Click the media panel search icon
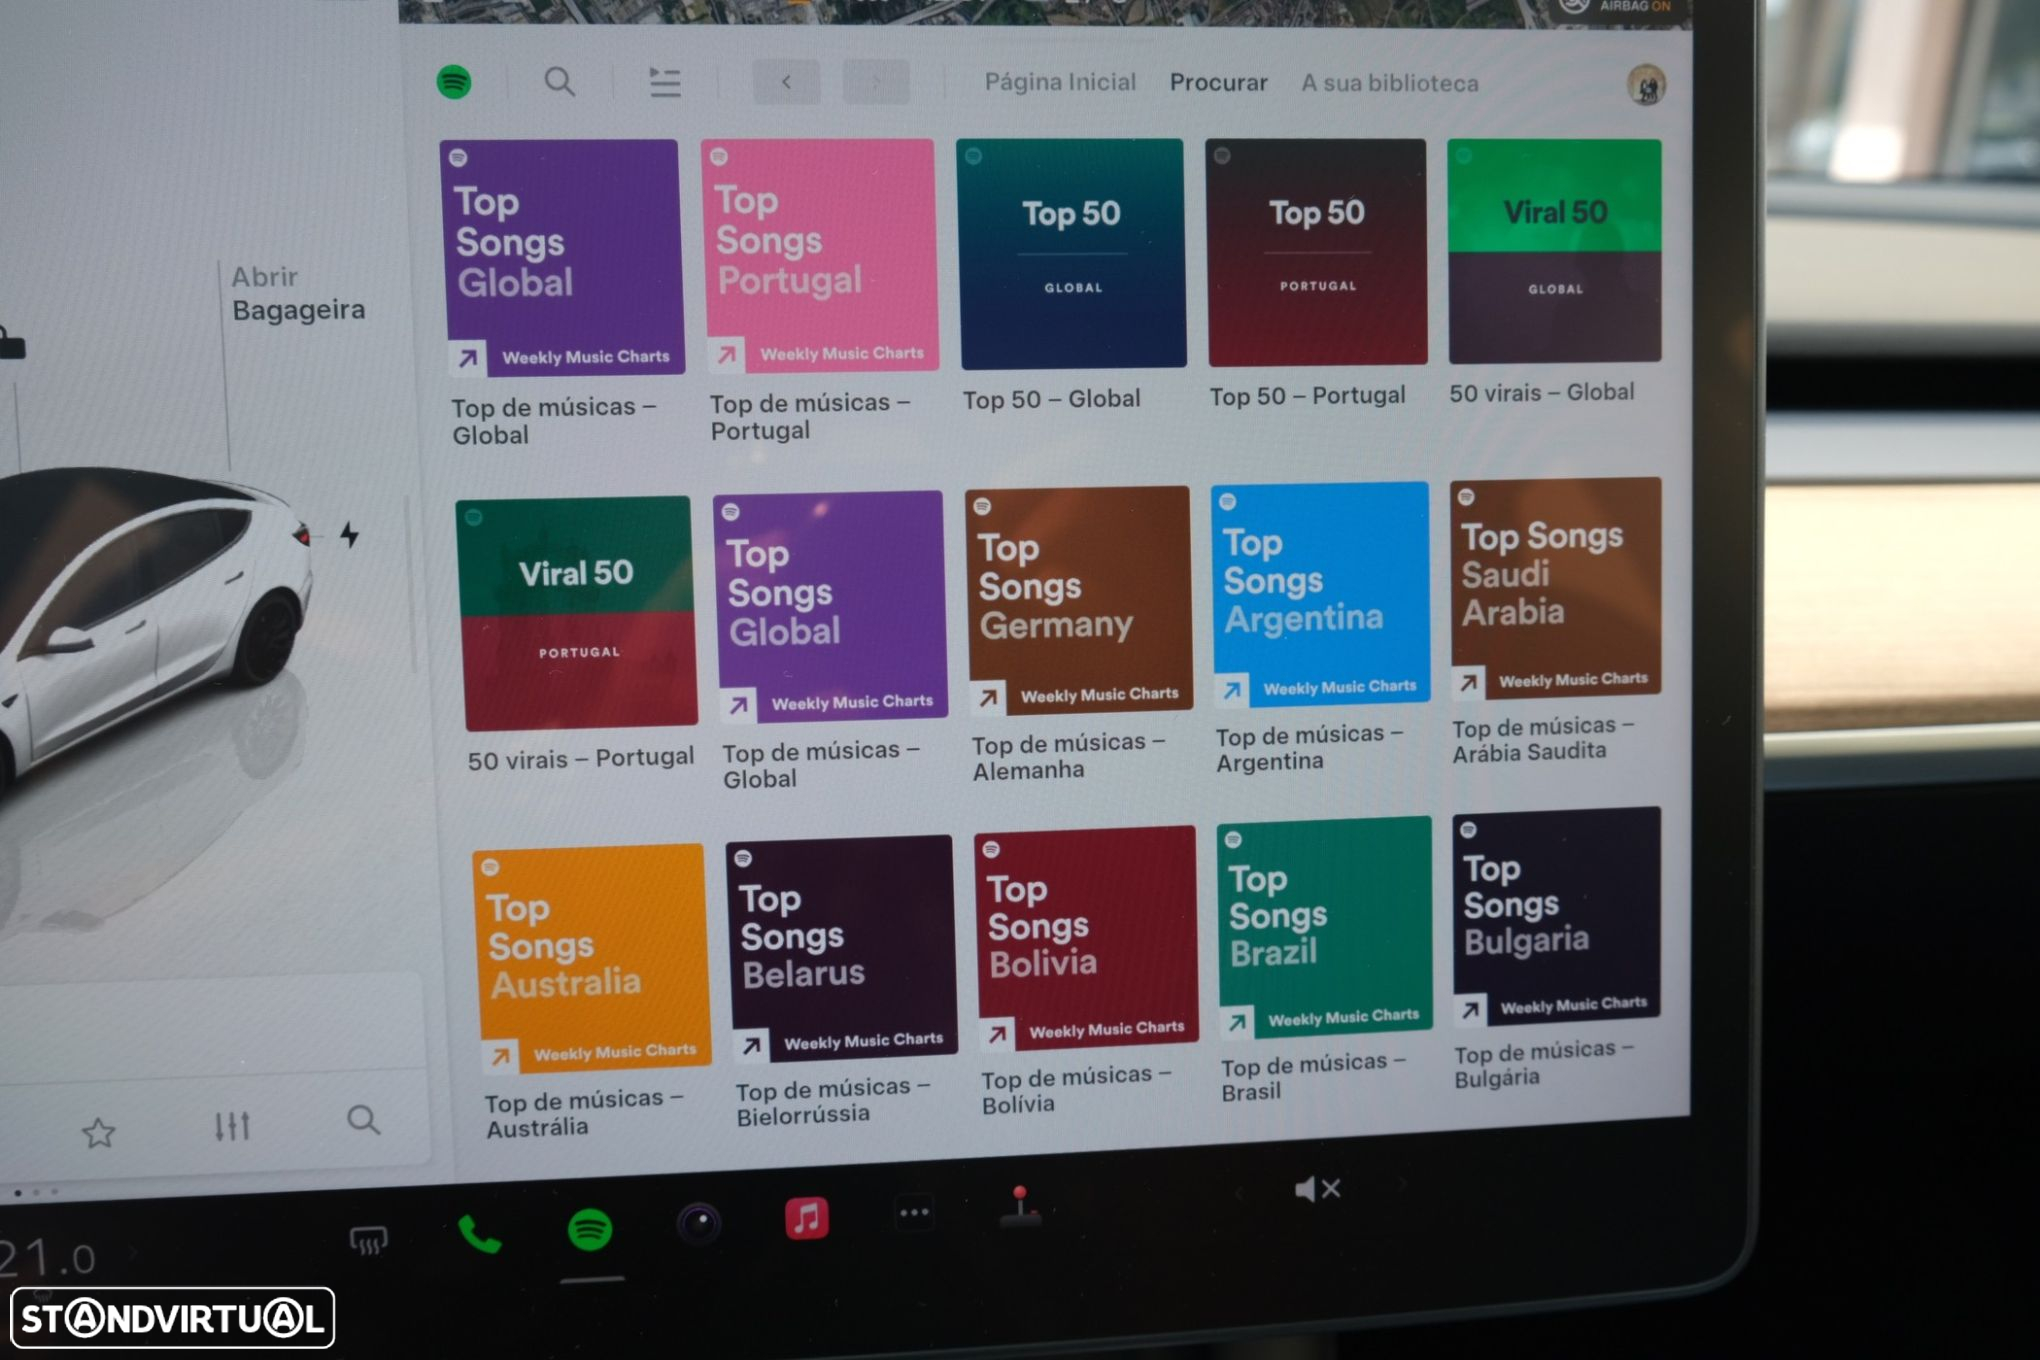 coord(363,1120)
